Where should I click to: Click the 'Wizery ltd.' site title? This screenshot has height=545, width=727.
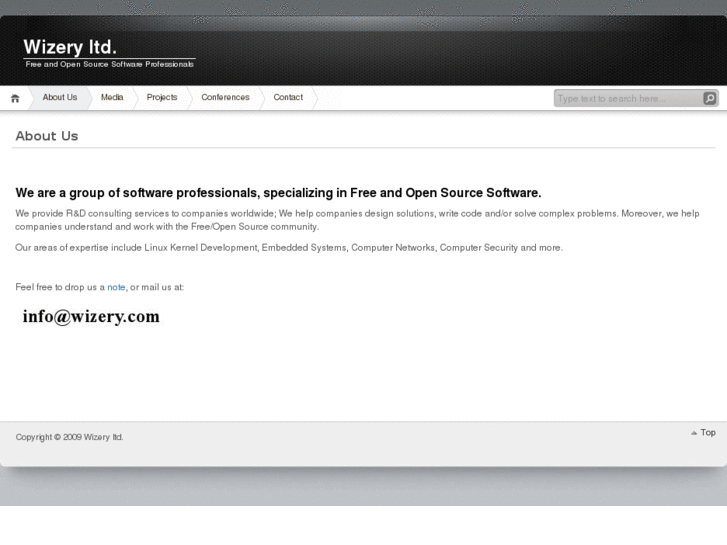point(70,46)
